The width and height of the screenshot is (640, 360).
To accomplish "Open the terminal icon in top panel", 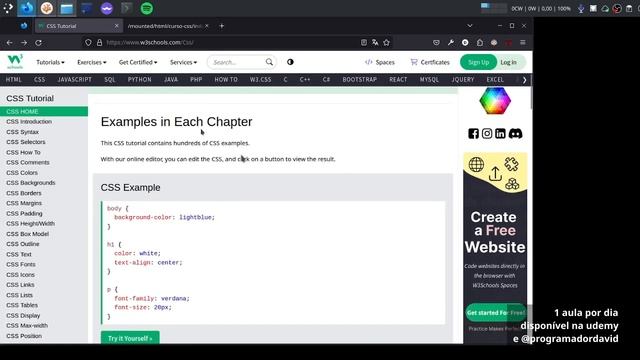I will [127, 8].
